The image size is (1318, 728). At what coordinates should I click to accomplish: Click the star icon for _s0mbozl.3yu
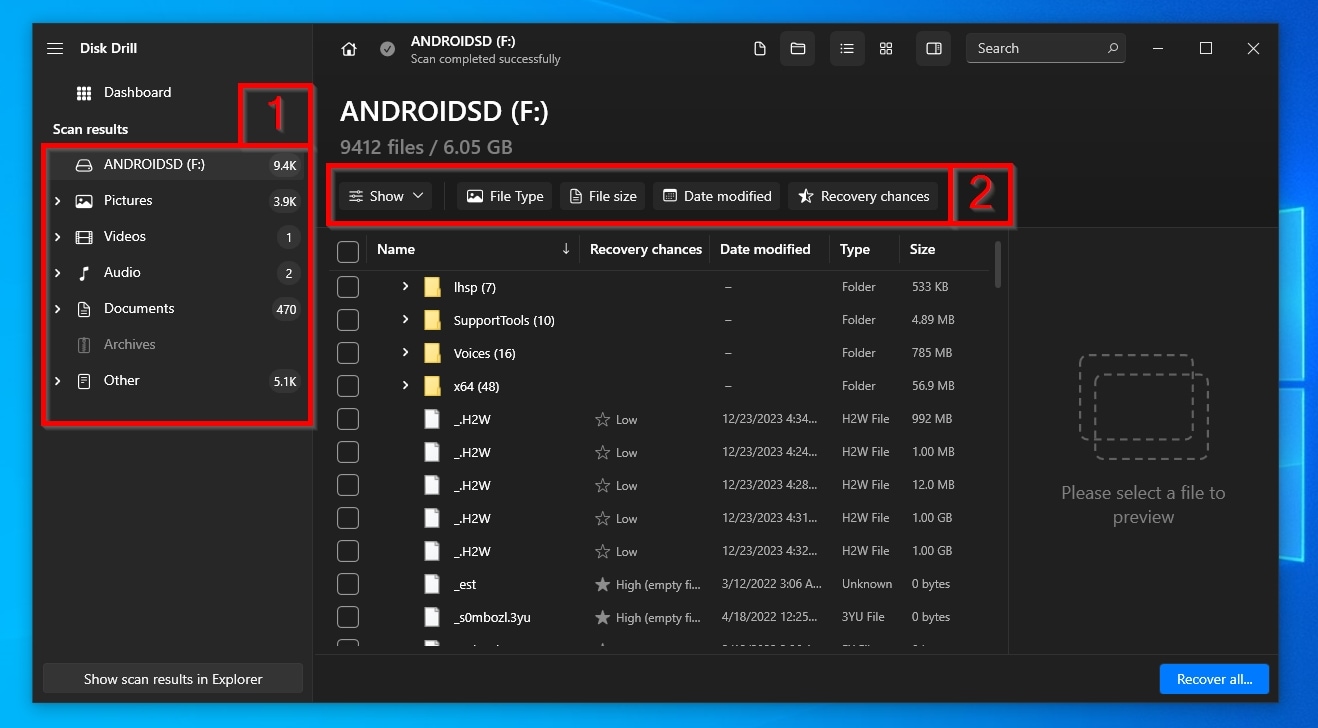point(602,617)
